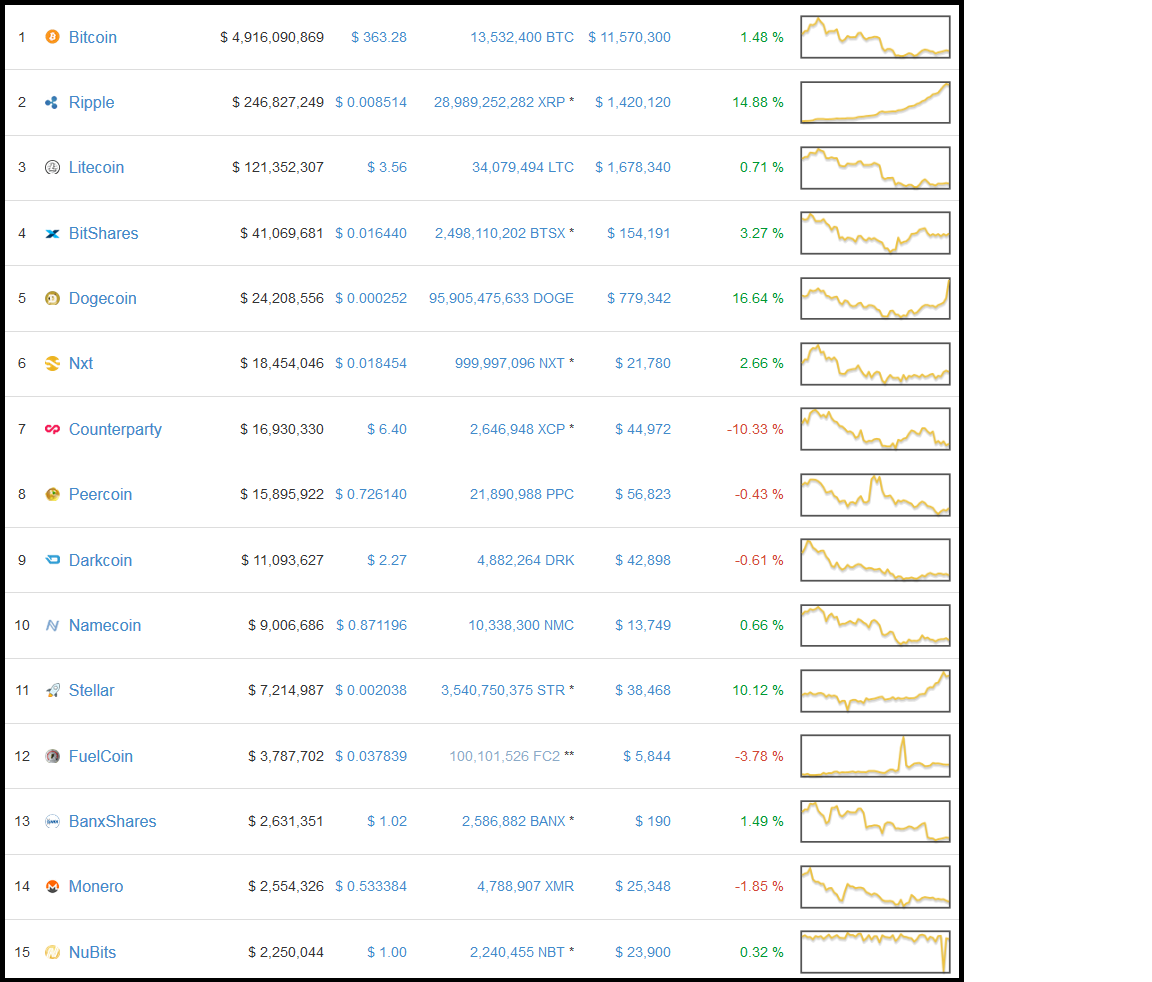View Dogecoin's price sparkline chart
The height and width of the screenshot is (982, 1152).
point(875,298)
